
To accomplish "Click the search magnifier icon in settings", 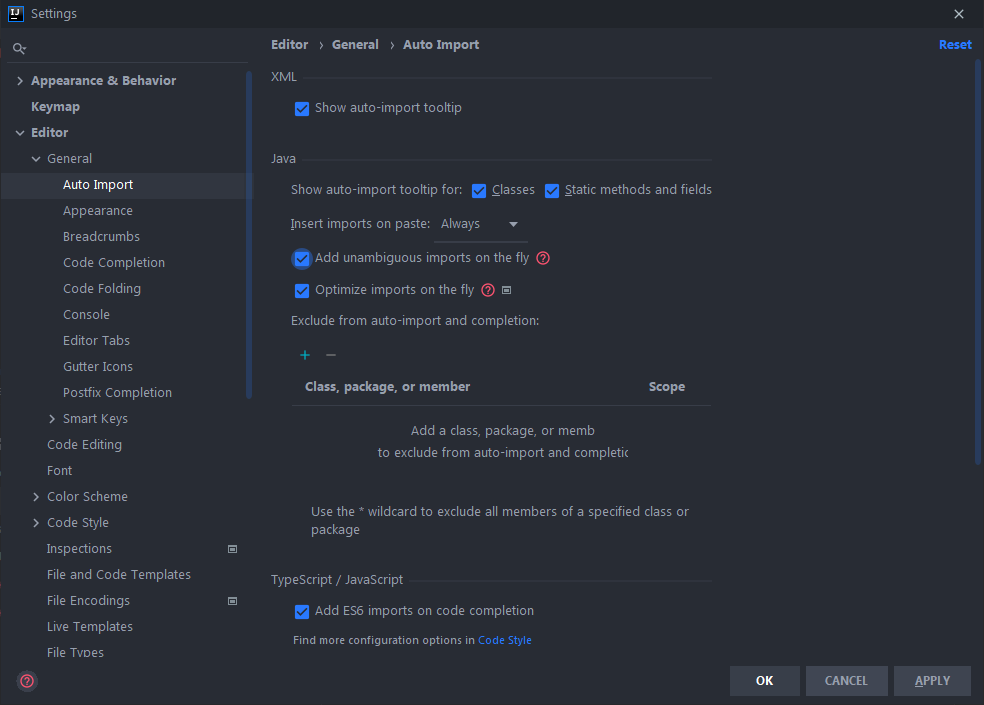I will click(x=19, y=48).
